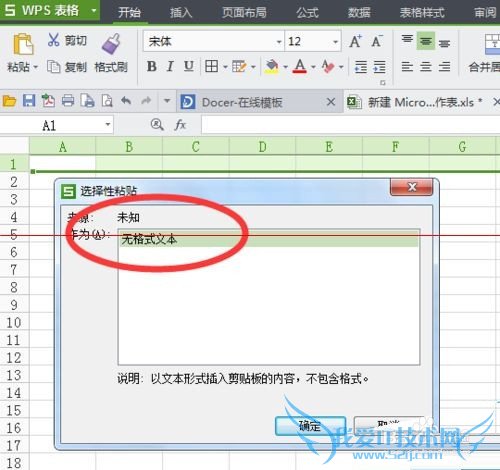Click the export to PDF icon
The height and width of the screenshot is (470, 500).
pyautogui.click(x=48, y=101)
